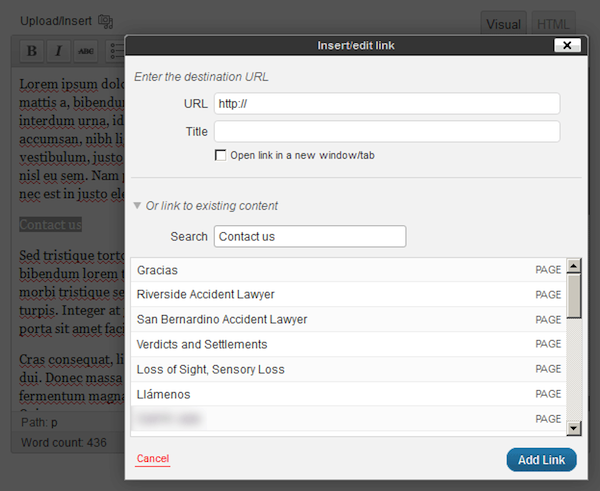Click the Upload/Insert media icon
The width and height of the screenshot is (600, 491).
coord(106,21)
